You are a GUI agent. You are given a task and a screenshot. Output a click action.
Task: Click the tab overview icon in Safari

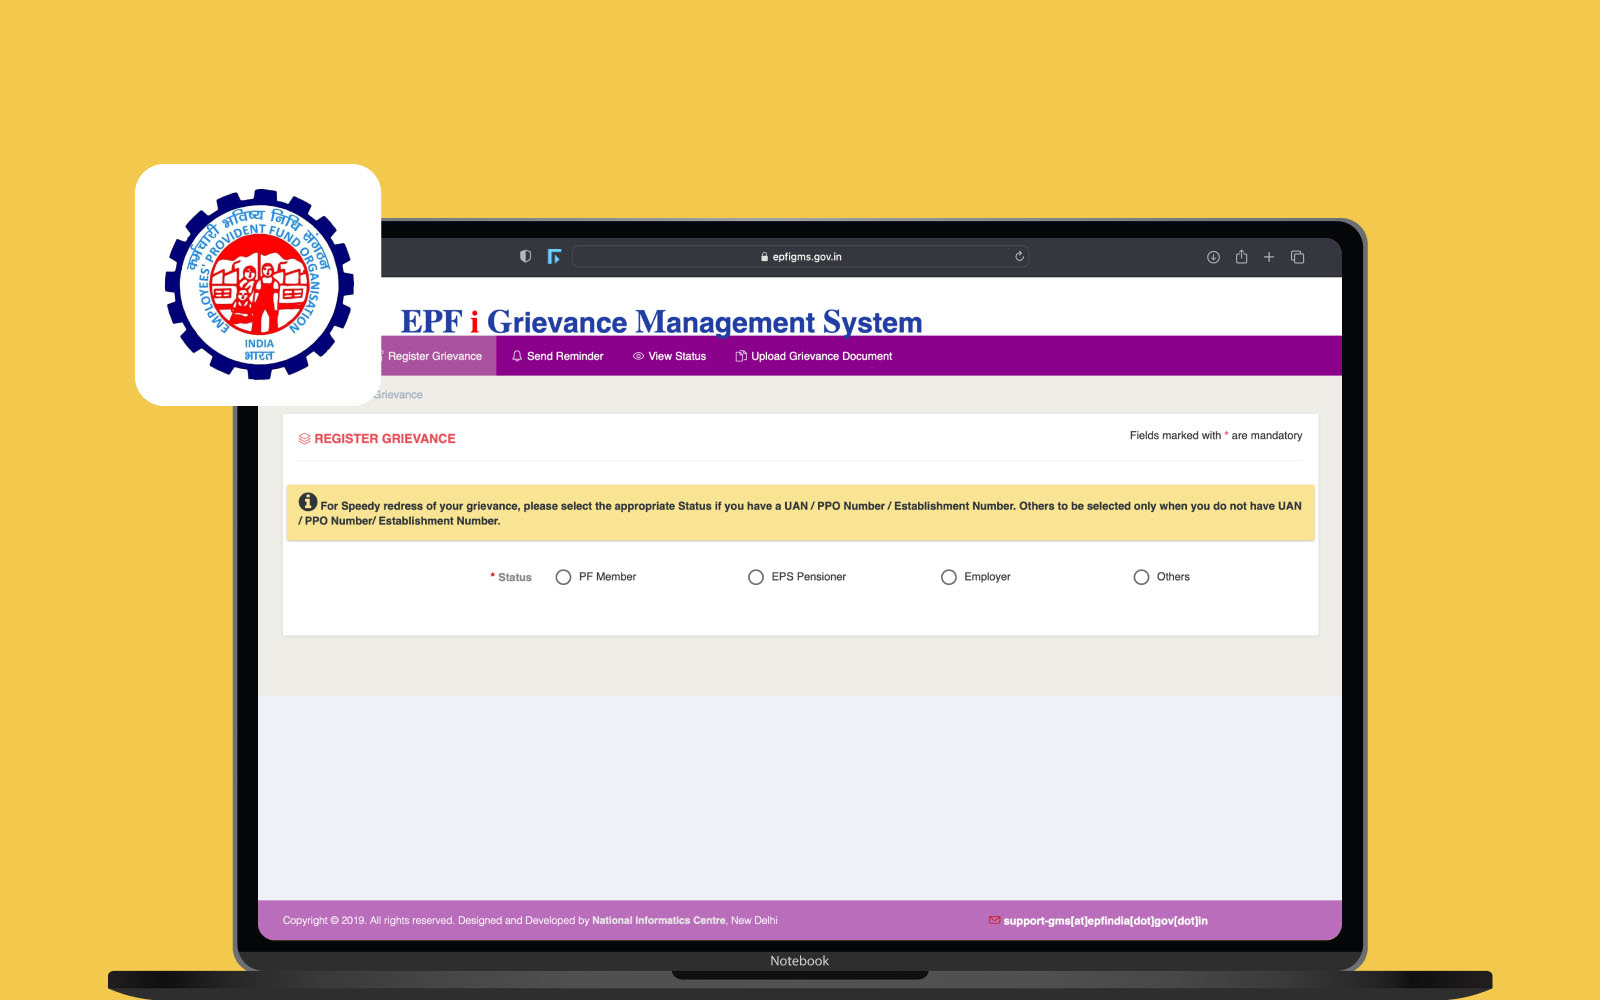(x=1297, y=256)
